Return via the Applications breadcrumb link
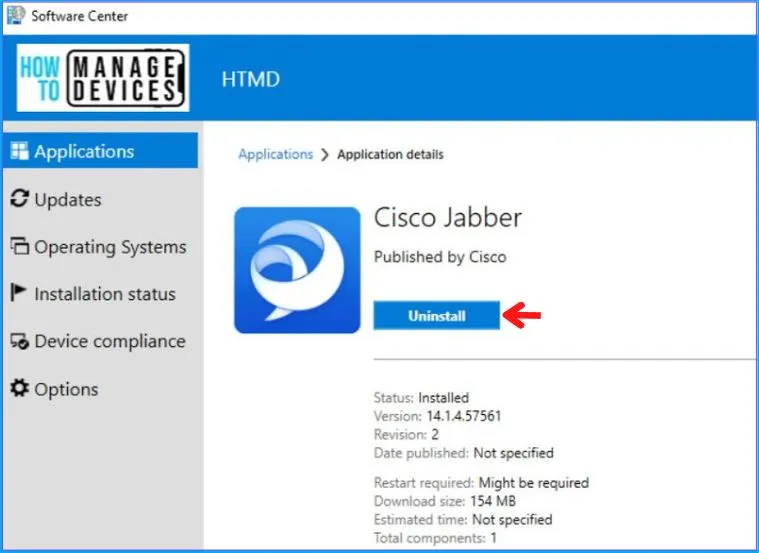The width and height of the screenshot is (759, 553). (x=275, y=154)
